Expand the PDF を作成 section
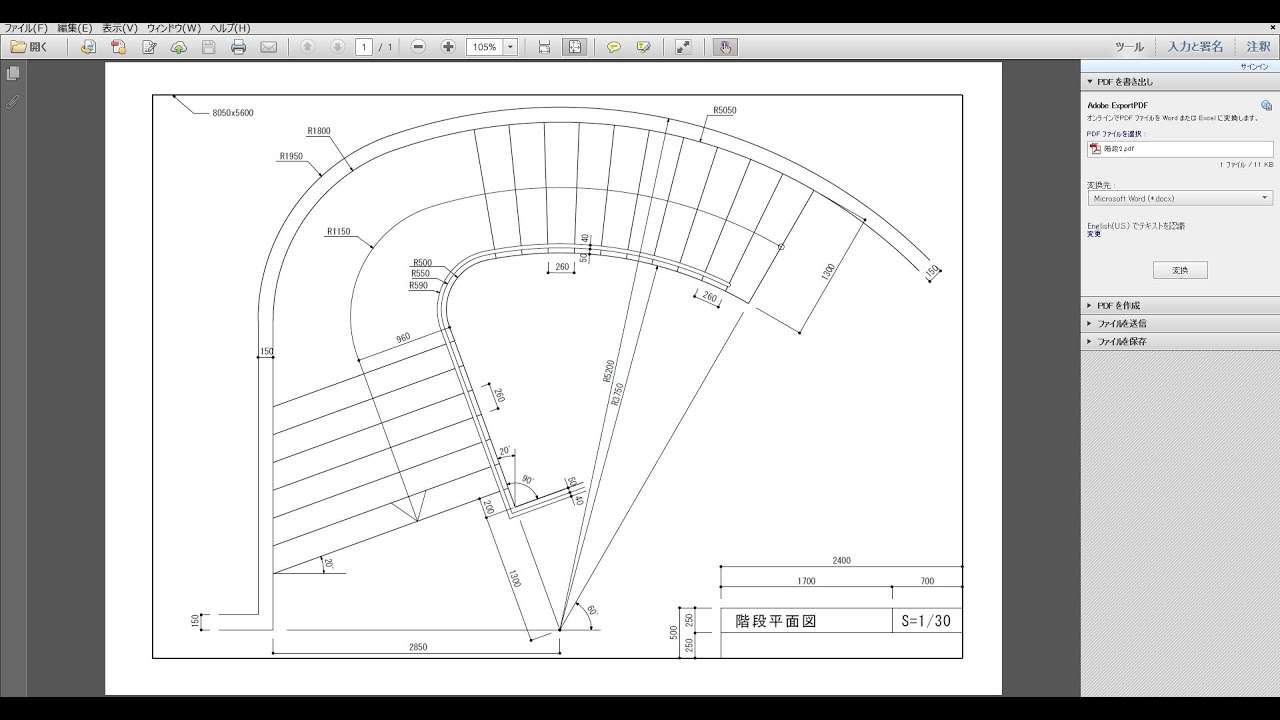 click(1180, 305)
